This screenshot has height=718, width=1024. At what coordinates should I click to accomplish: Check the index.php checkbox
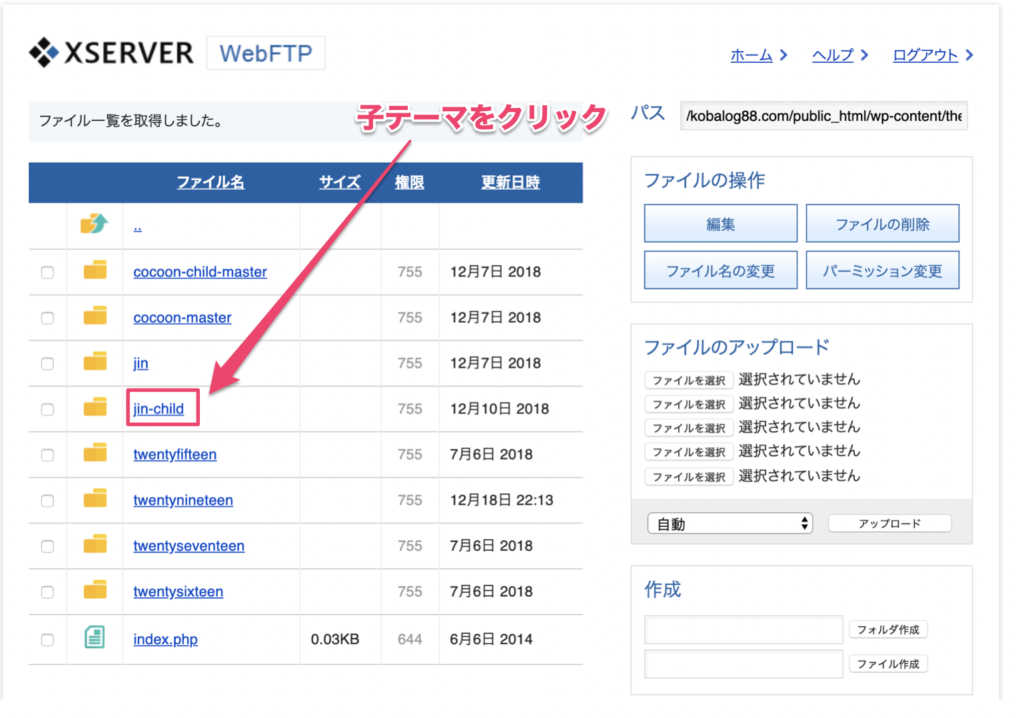click(x=48, y=640)
